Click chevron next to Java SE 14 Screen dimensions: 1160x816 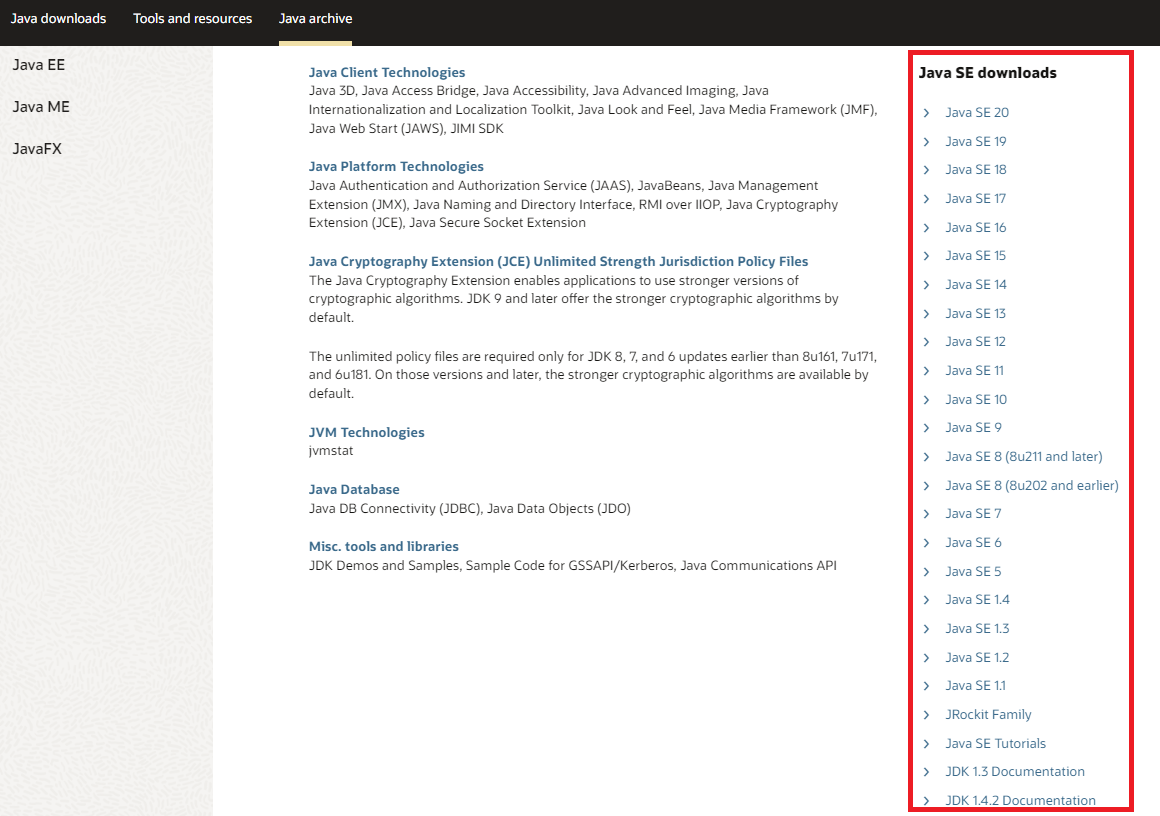[x=926, y=284]
